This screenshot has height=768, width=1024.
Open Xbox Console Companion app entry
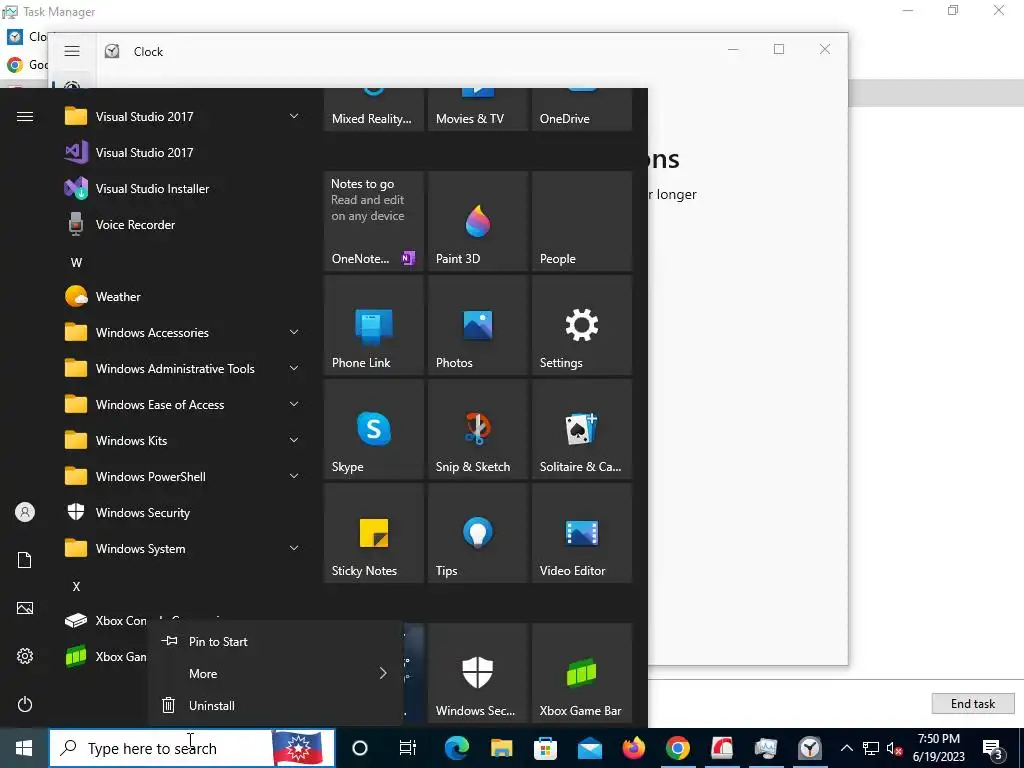tap(104, 620)
